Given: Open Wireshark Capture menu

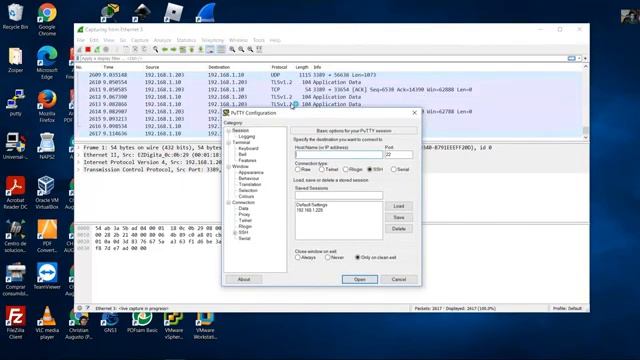Looking at the screenshot, I should [x=140, y=40].
